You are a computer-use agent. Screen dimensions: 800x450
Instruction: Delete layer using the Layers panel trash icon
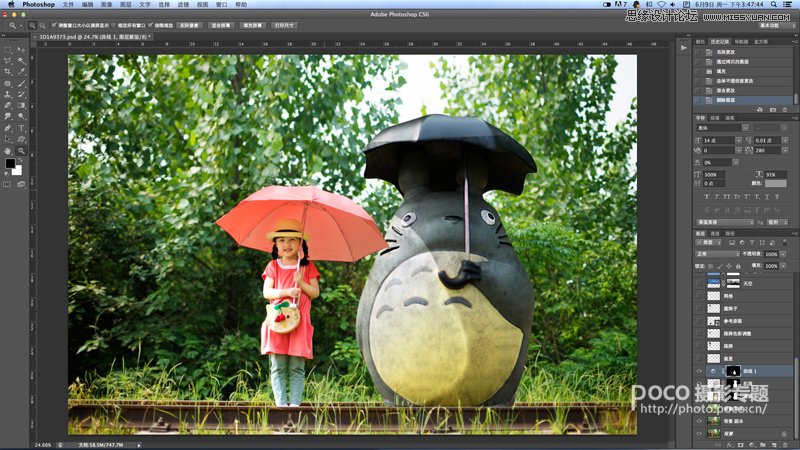(x=785, y=445)
